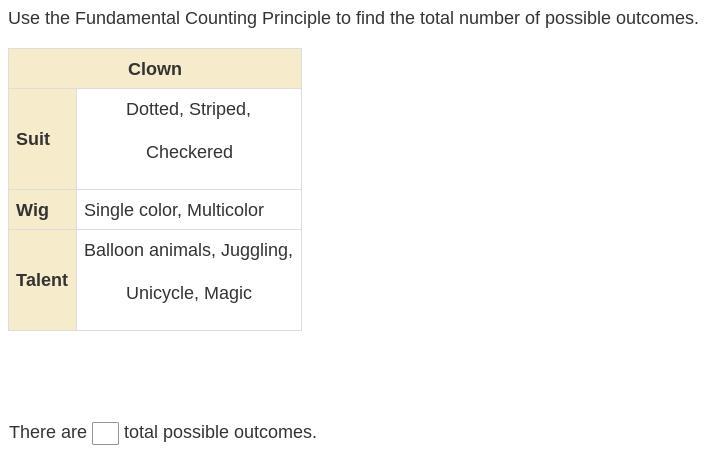Click the answer box after 'There are'

click(x=105, y=433)
